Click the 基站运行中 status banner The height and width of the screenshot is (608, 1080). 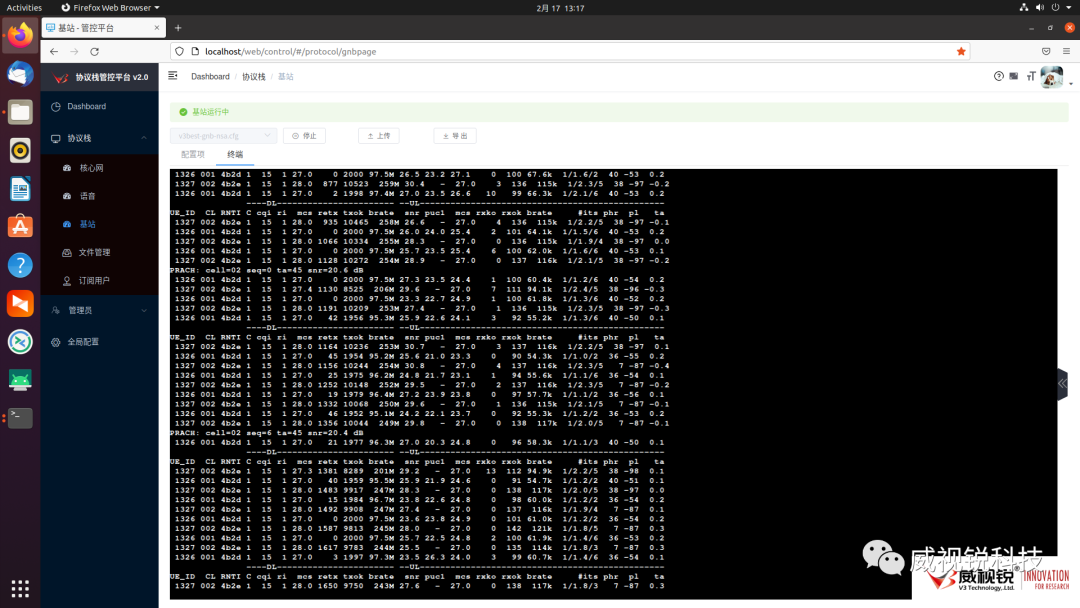click(x=619, y=112)
